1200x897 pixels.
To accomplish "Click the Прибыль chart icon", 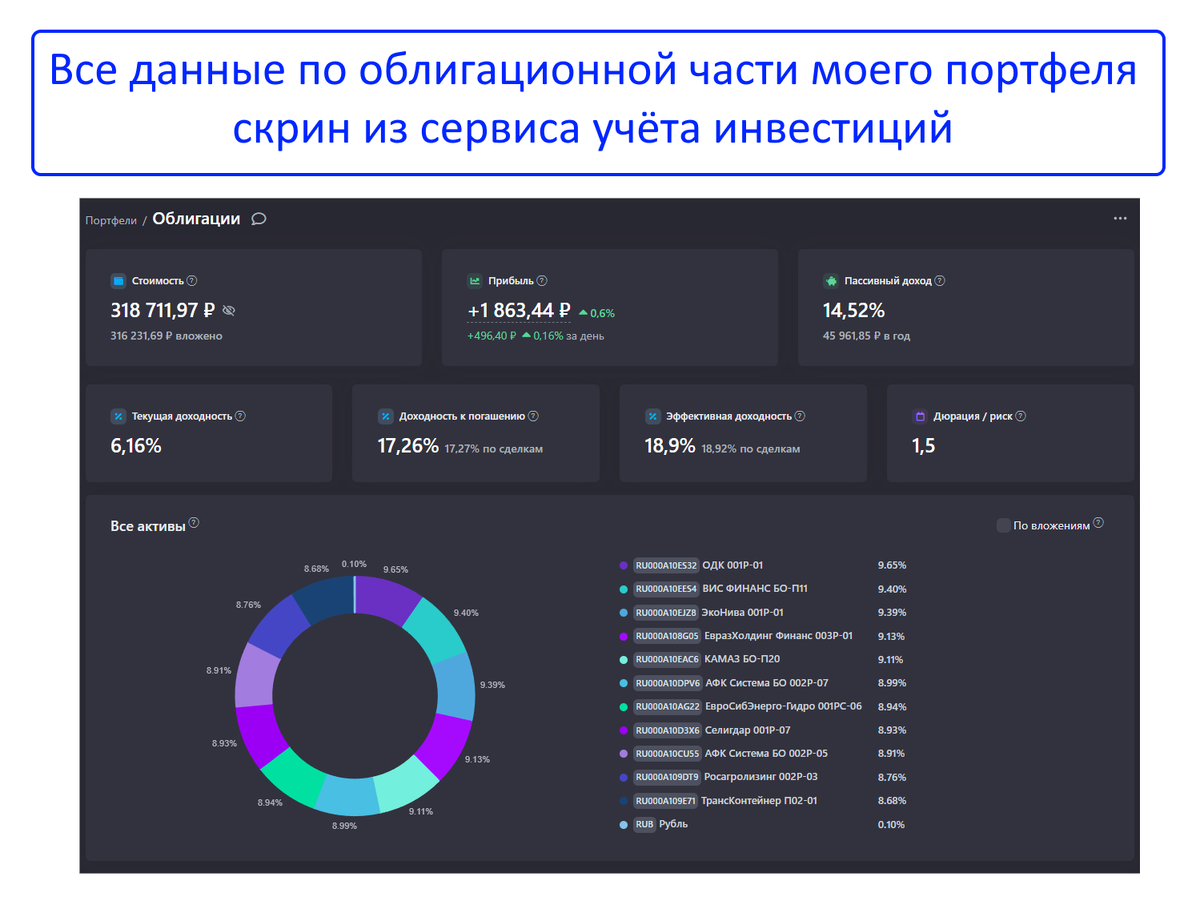I will click(475, 281).
